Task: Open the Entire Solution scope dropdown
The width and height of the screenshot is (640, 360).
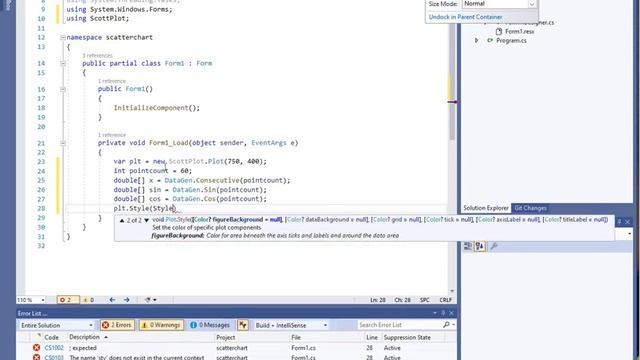Action: [x=57, y=325]
